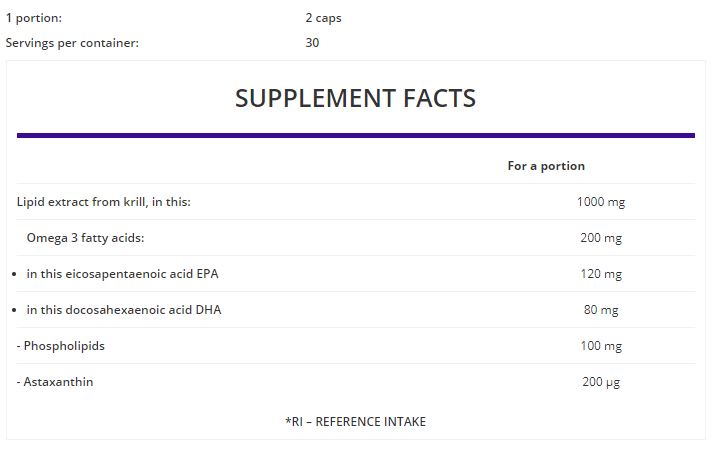Select the docosahexaenoic acid DHA entry
Viewport: 719px width, 449px height.
tap(124, 310)
